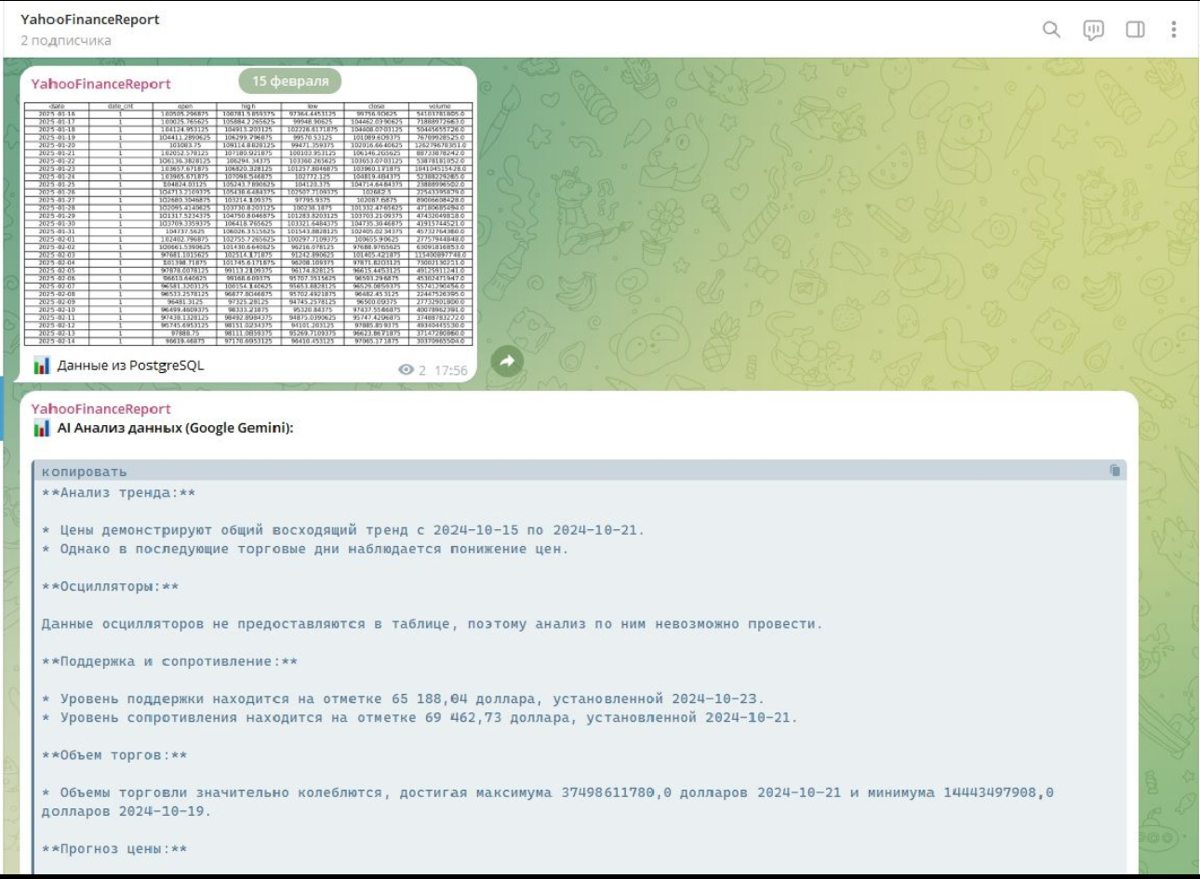
Task: Open the data table image preview
Action: [x=250, y=223]
